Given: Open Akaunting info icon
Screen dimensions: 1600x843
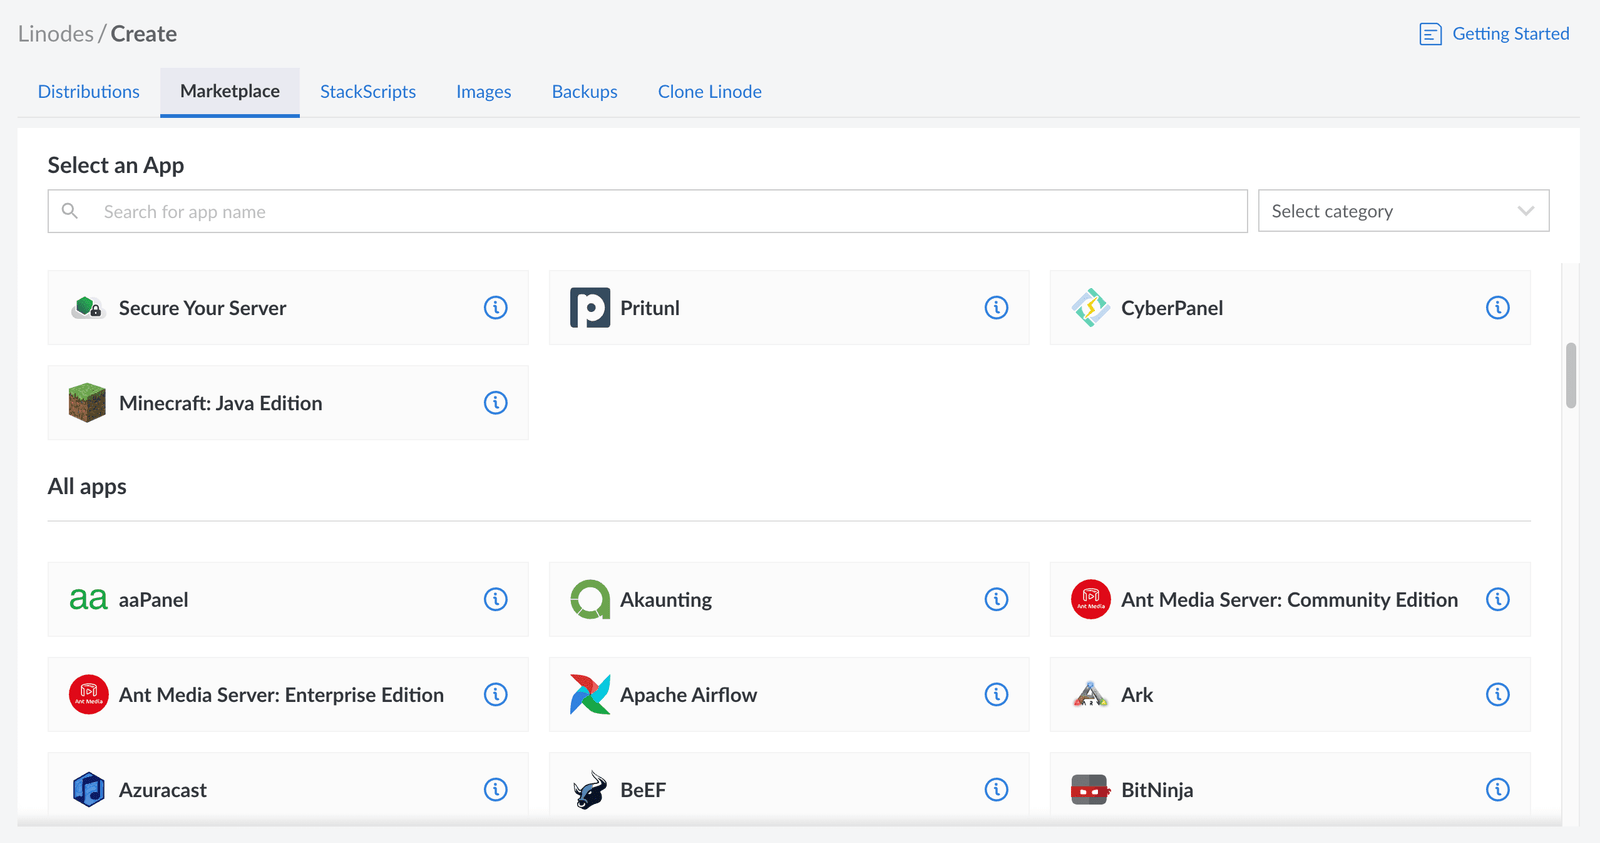Looking at the screenshot, I should [997, 599].
